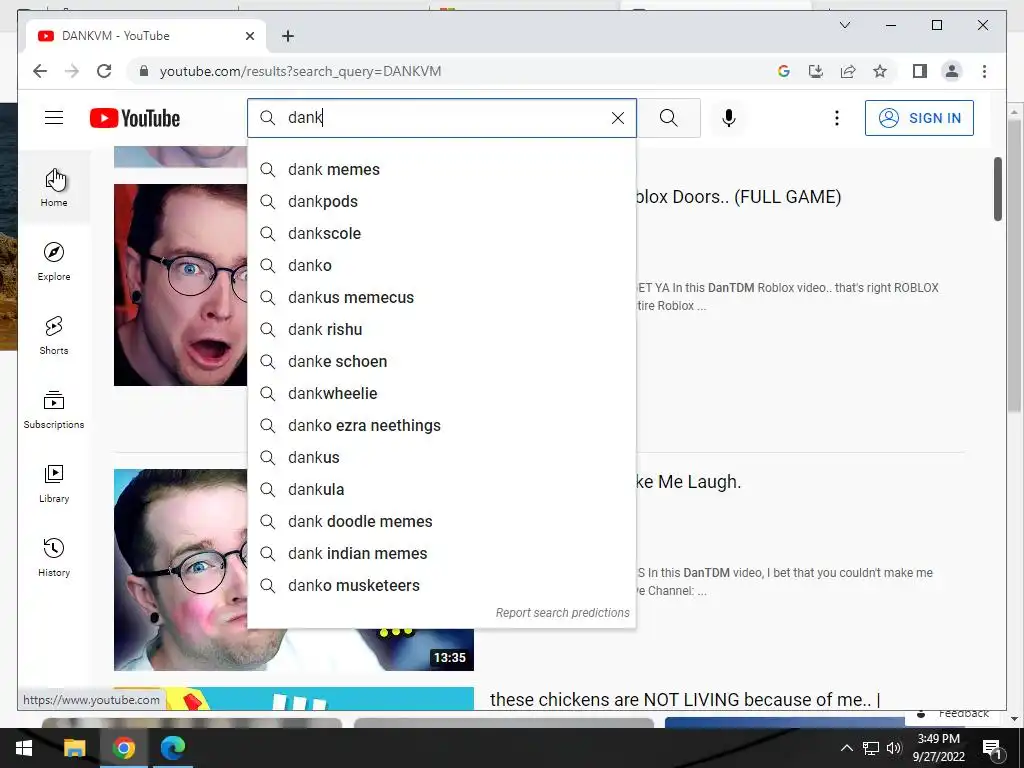Select suggestion "dankscole"
The image size is (1024, 768).
point(441,234)
